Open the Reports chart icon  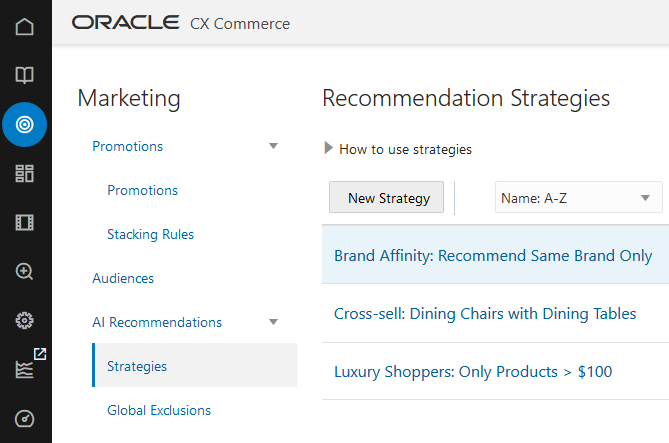click(x=25, y=369)
